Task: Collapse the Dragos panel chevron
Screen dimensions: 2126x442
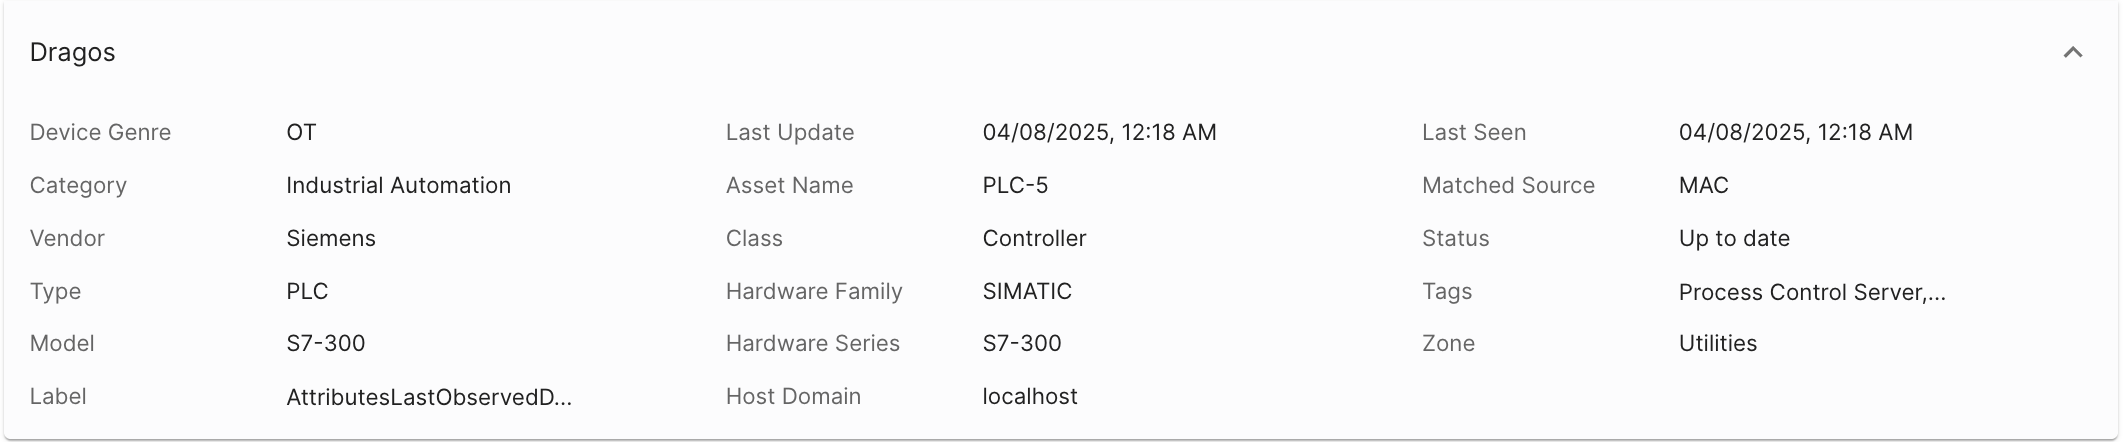Action: point(2072,53)
